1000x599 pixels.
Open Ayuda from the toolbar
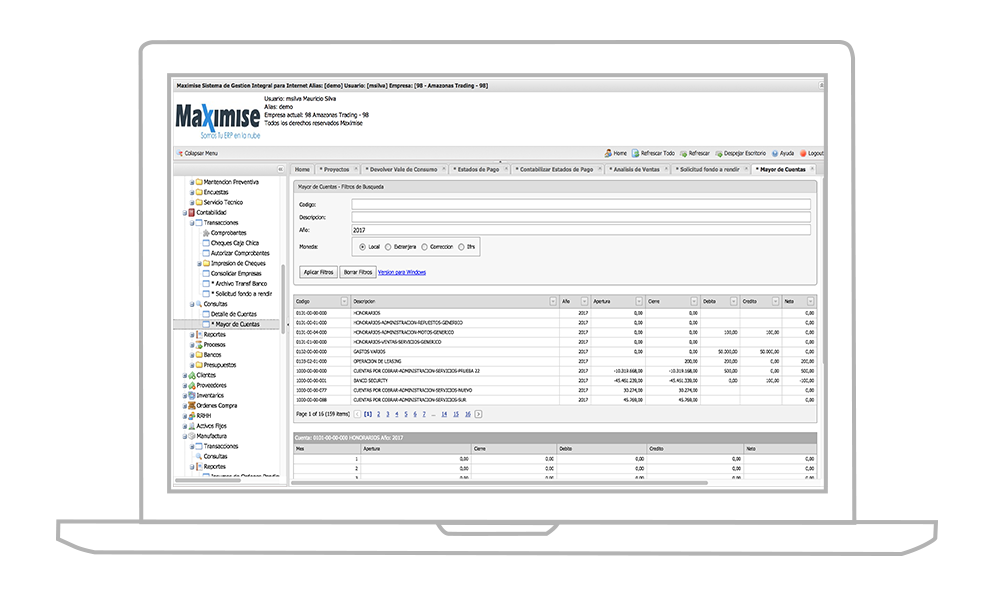point(776,152)
